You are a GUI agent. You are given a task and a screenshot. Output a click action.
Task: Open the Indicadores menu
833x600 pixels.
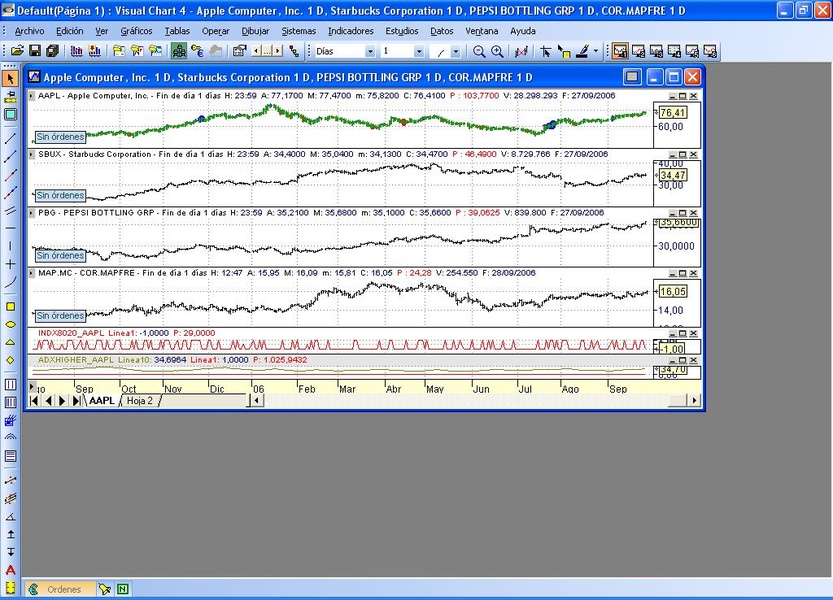point(351,31)
